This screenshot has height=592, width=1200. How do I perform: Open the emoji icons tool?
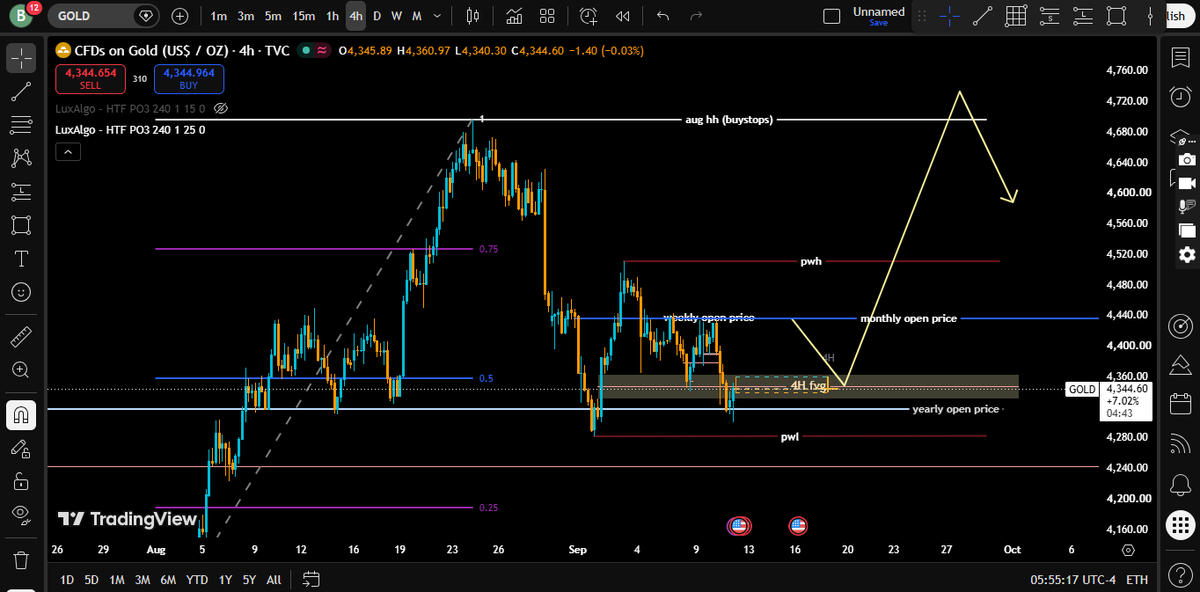pos(20,292)
